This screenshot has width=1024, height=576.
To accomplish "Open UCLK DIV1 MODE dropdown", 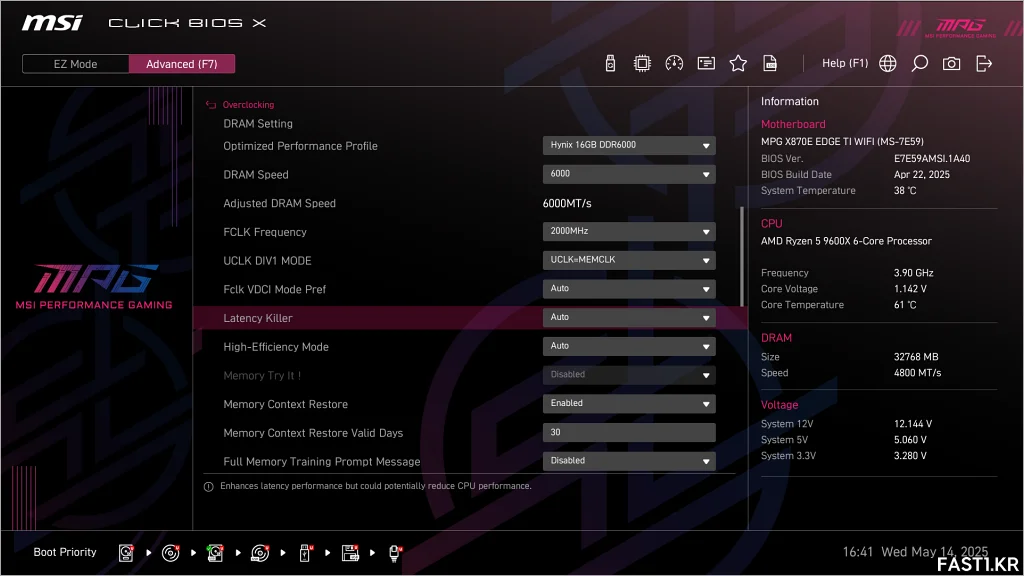I will [x=629, y=260].
